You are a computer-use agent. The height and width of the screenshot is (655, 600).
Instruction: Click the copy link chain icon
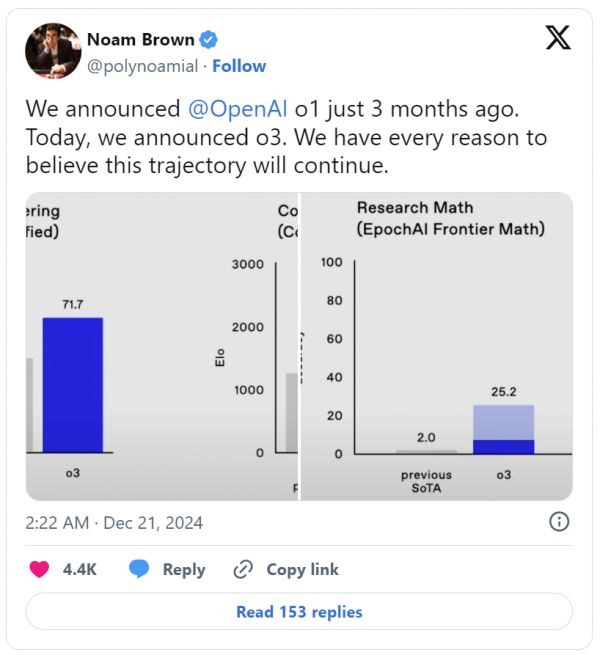click(x=243, y=569)
